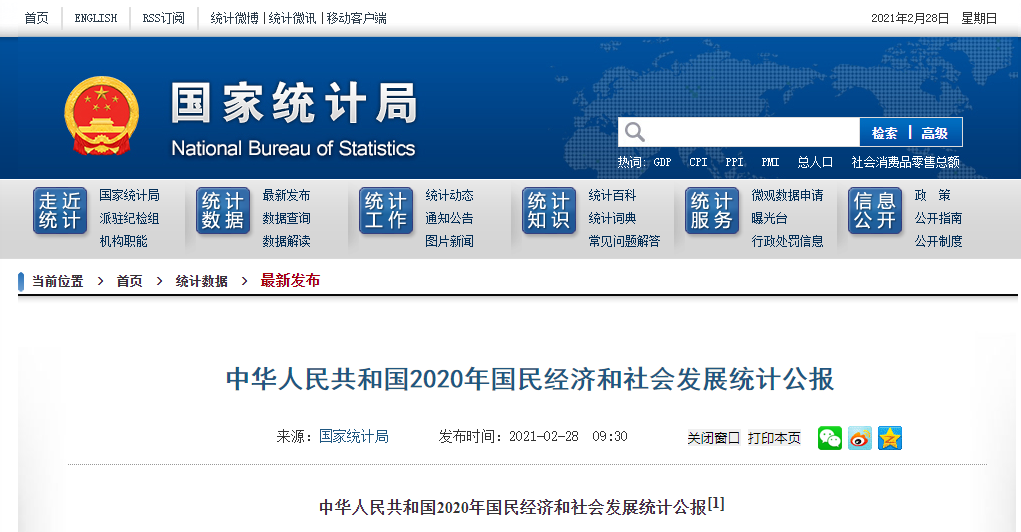Screen dimensions: 1021x532
Task: Select hot word PMI
Action: tap(770, 162)
